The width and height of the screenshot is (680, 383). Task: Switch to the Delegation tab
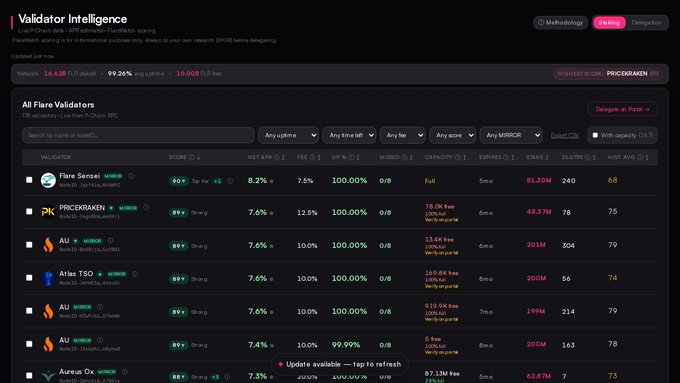[x=647, y=23]
